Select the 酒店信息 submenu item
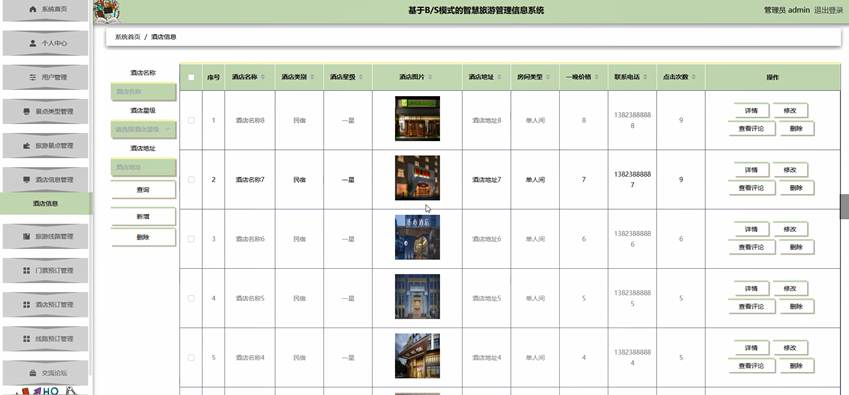 (45, 203)
